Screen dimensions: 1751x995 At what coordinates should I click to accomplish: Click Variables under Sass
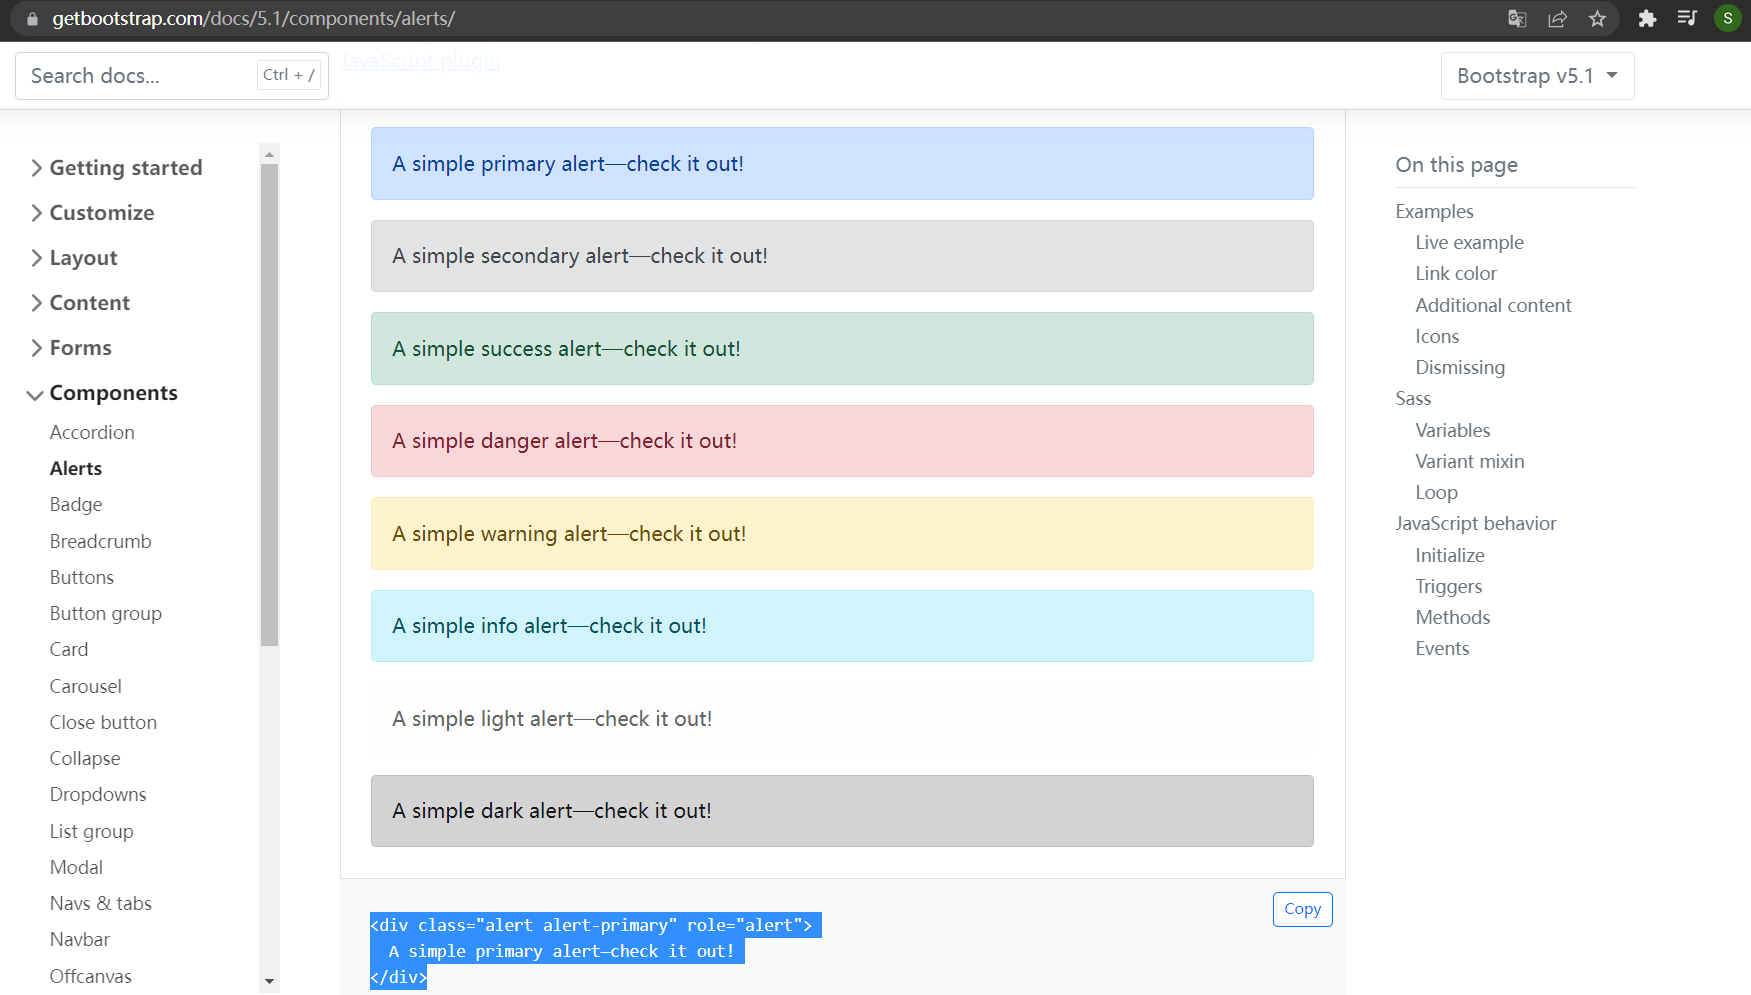[1452, 430]
